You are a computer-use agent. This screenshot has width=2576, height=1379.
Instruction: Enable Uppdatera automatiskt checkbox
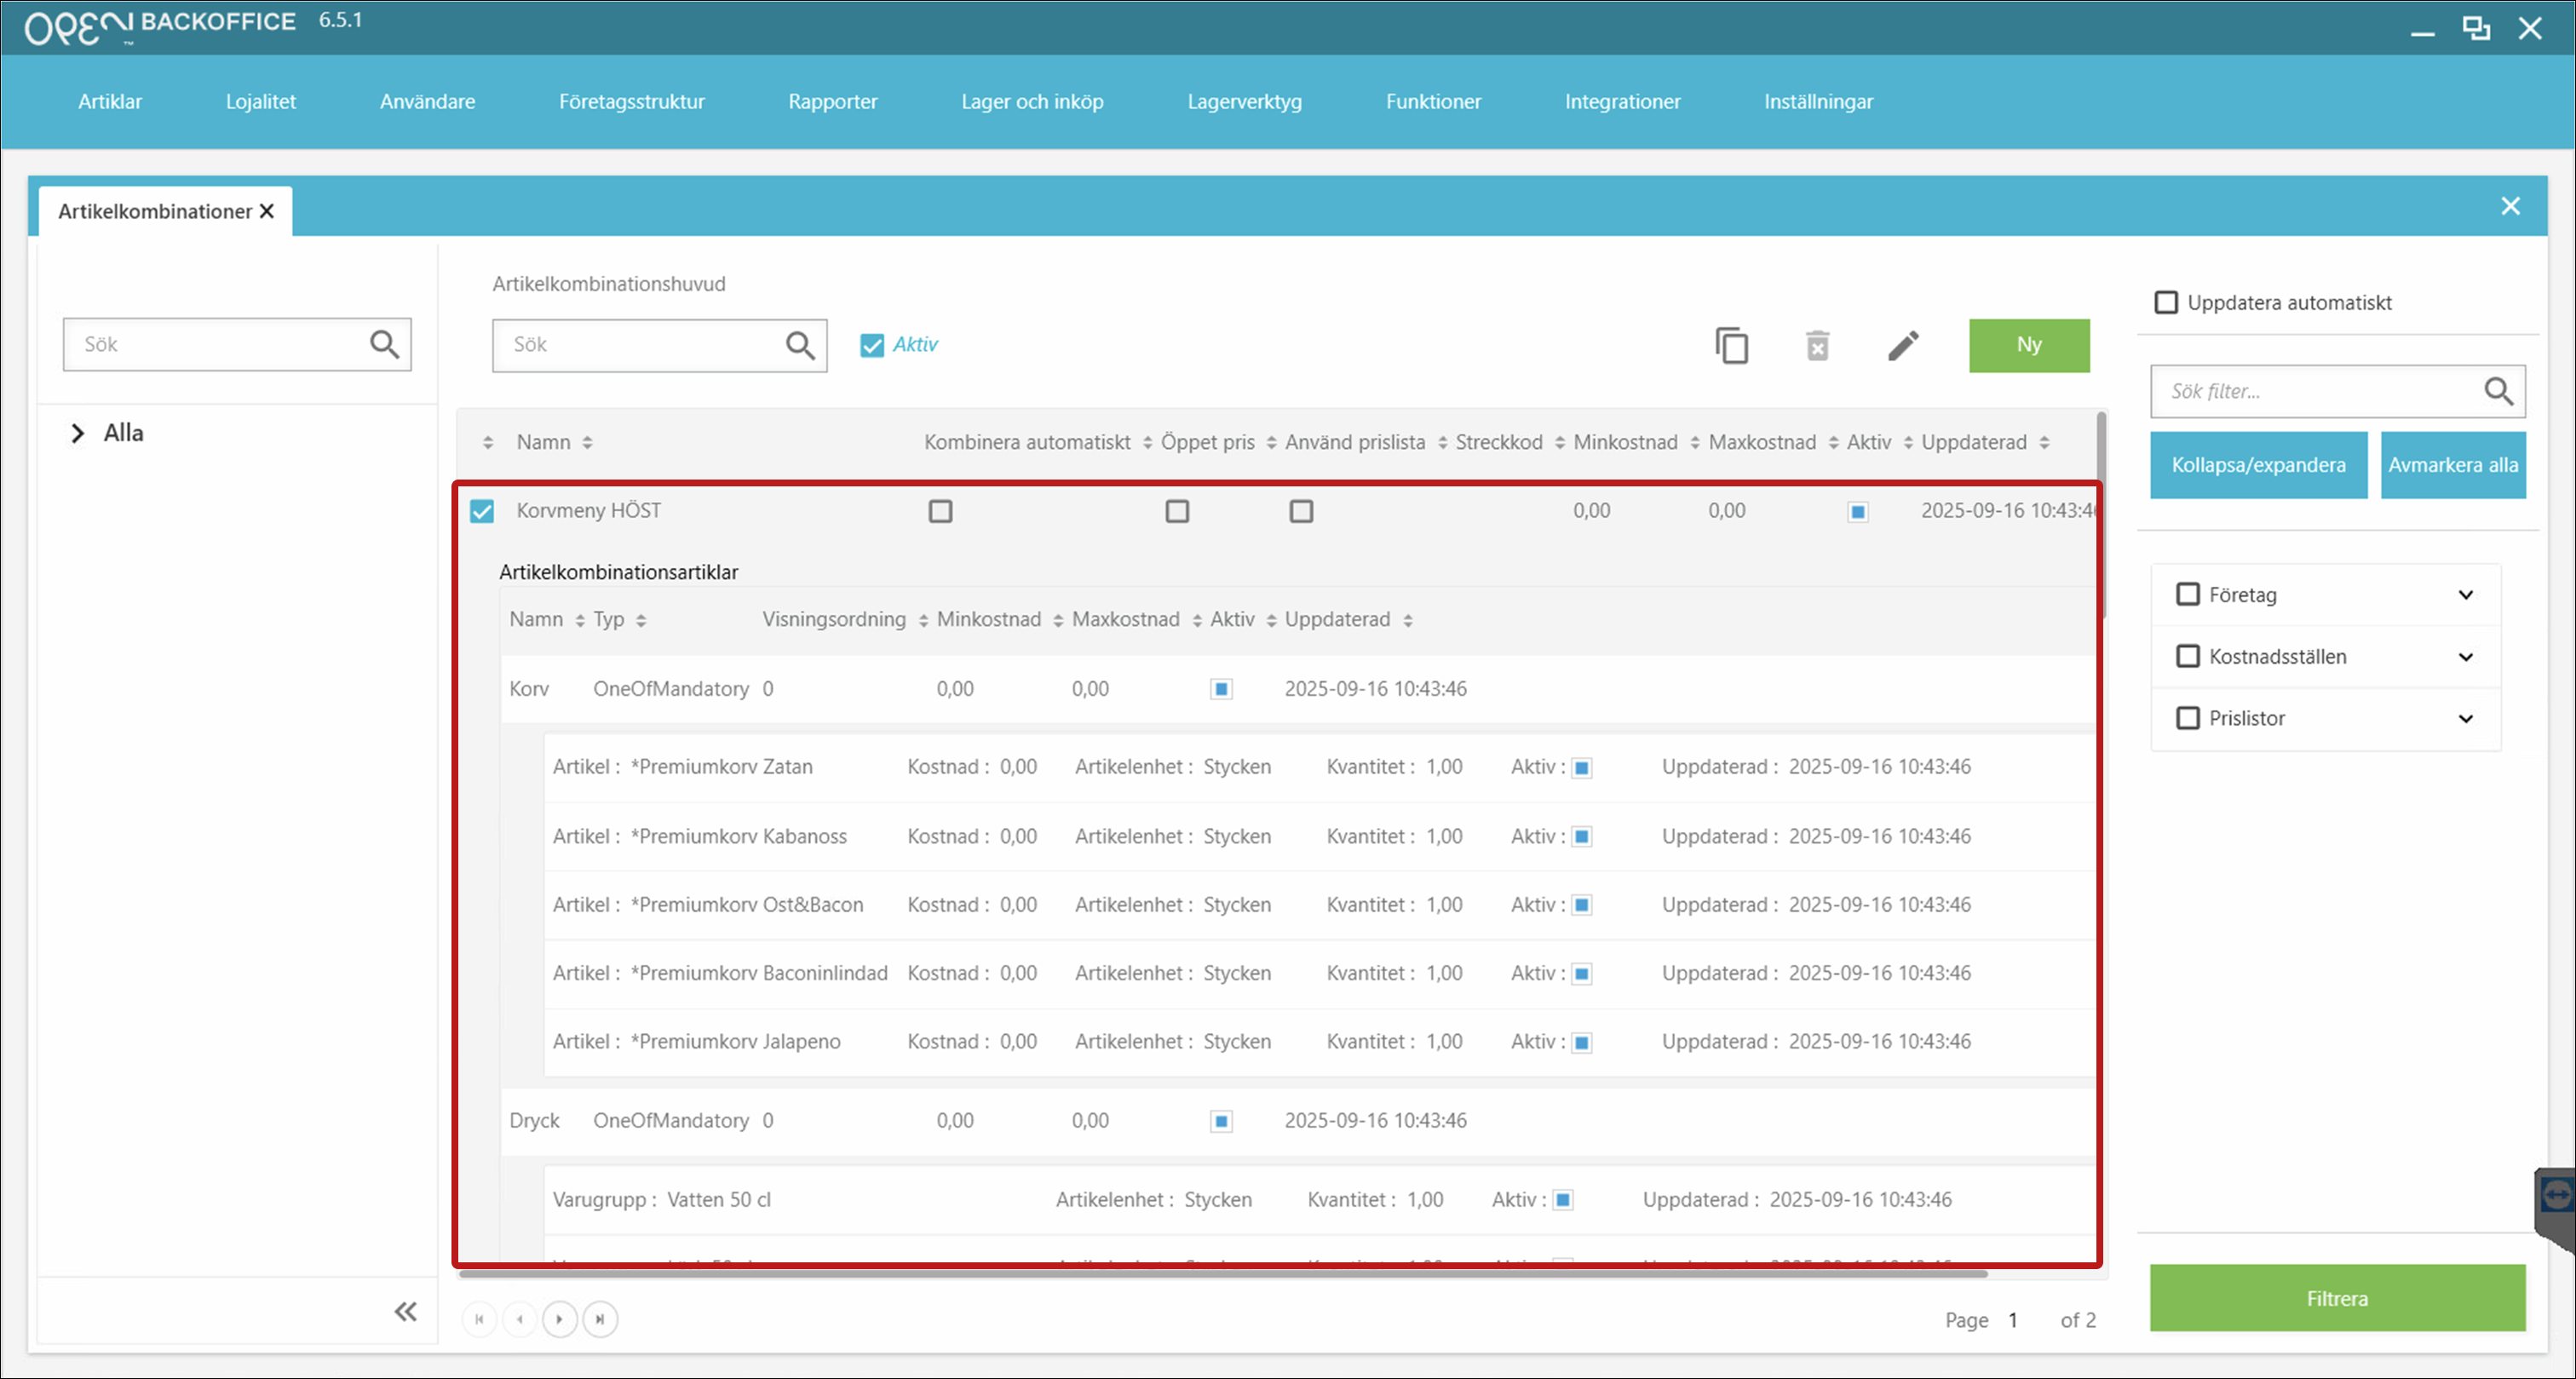pos(2166,302)
